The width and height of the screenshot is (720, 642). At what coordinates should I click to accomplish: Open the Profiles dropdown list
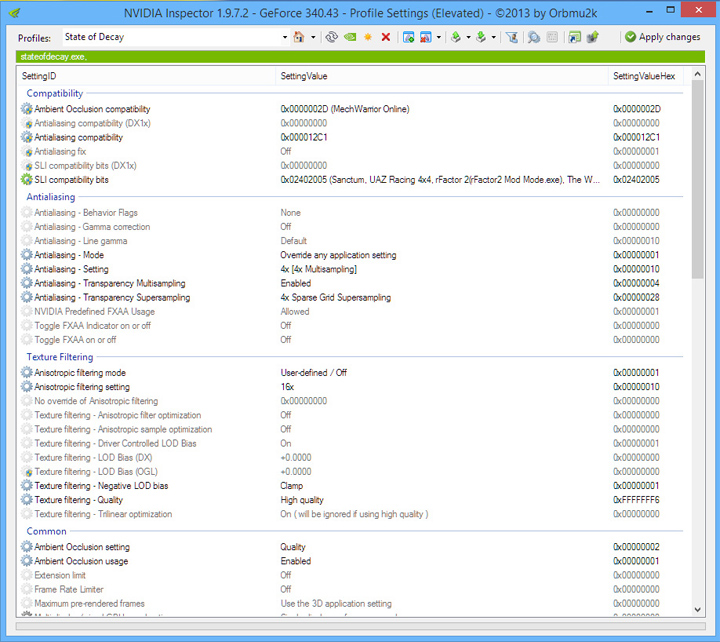pos(284,37)
